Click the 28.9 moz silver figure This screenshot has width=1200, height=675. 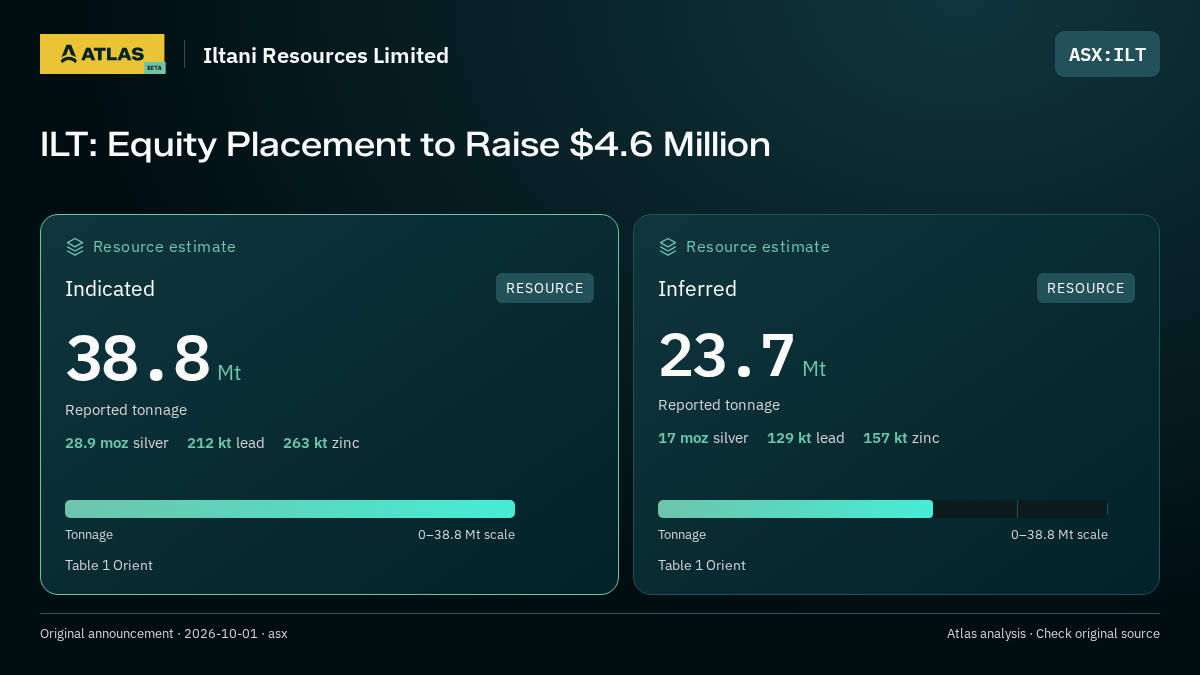click(117, 443)
